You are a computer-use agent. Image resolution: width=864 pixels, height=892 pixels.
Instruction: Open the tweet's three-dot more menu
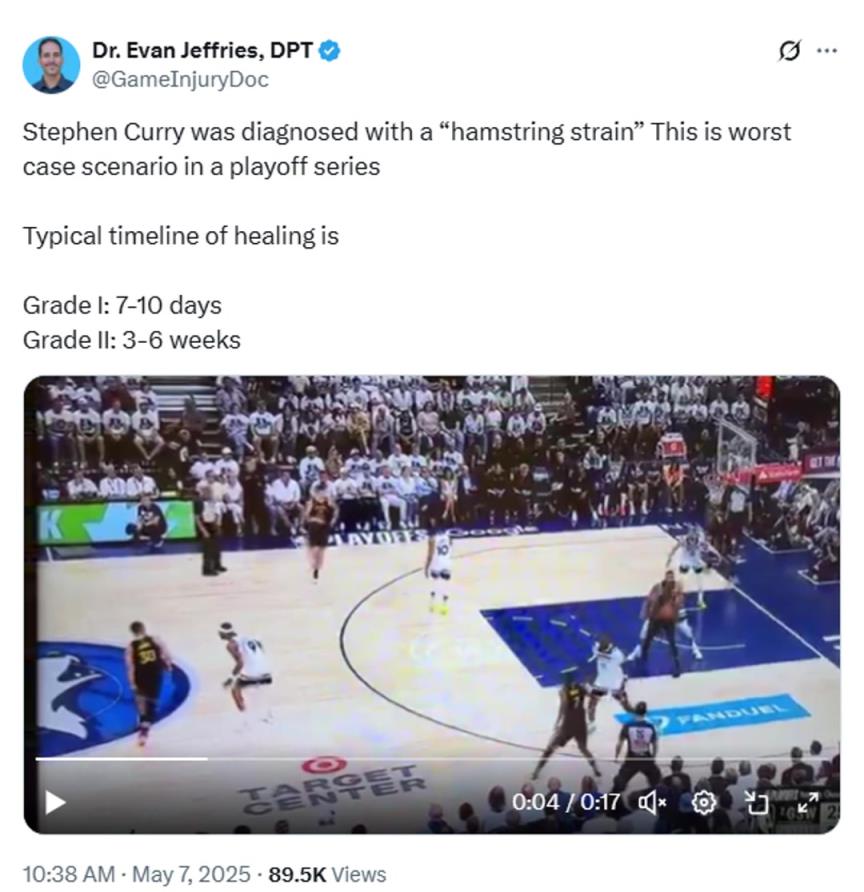(826, 51)
